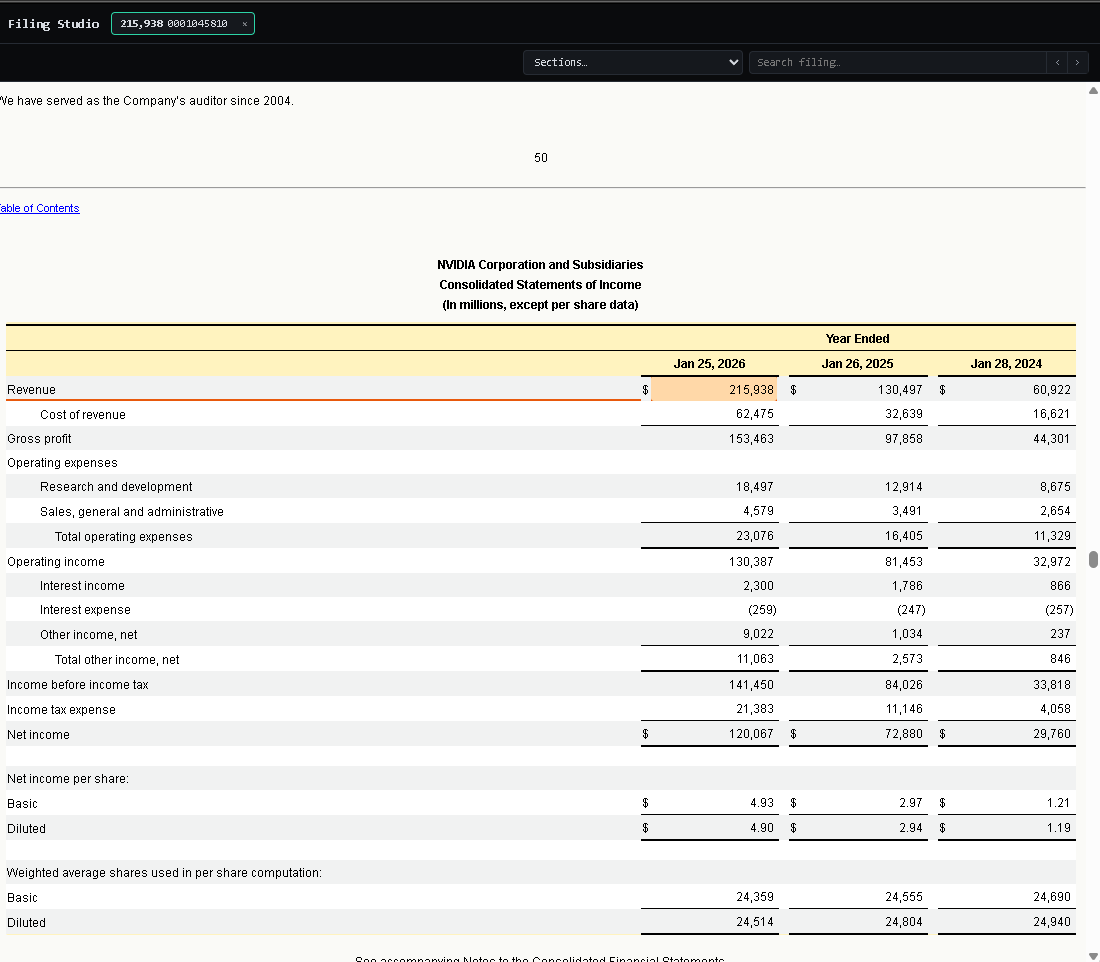Click diluted shares value 24,514
This screenshot has height=962, width=1100.
click(754, 922)
